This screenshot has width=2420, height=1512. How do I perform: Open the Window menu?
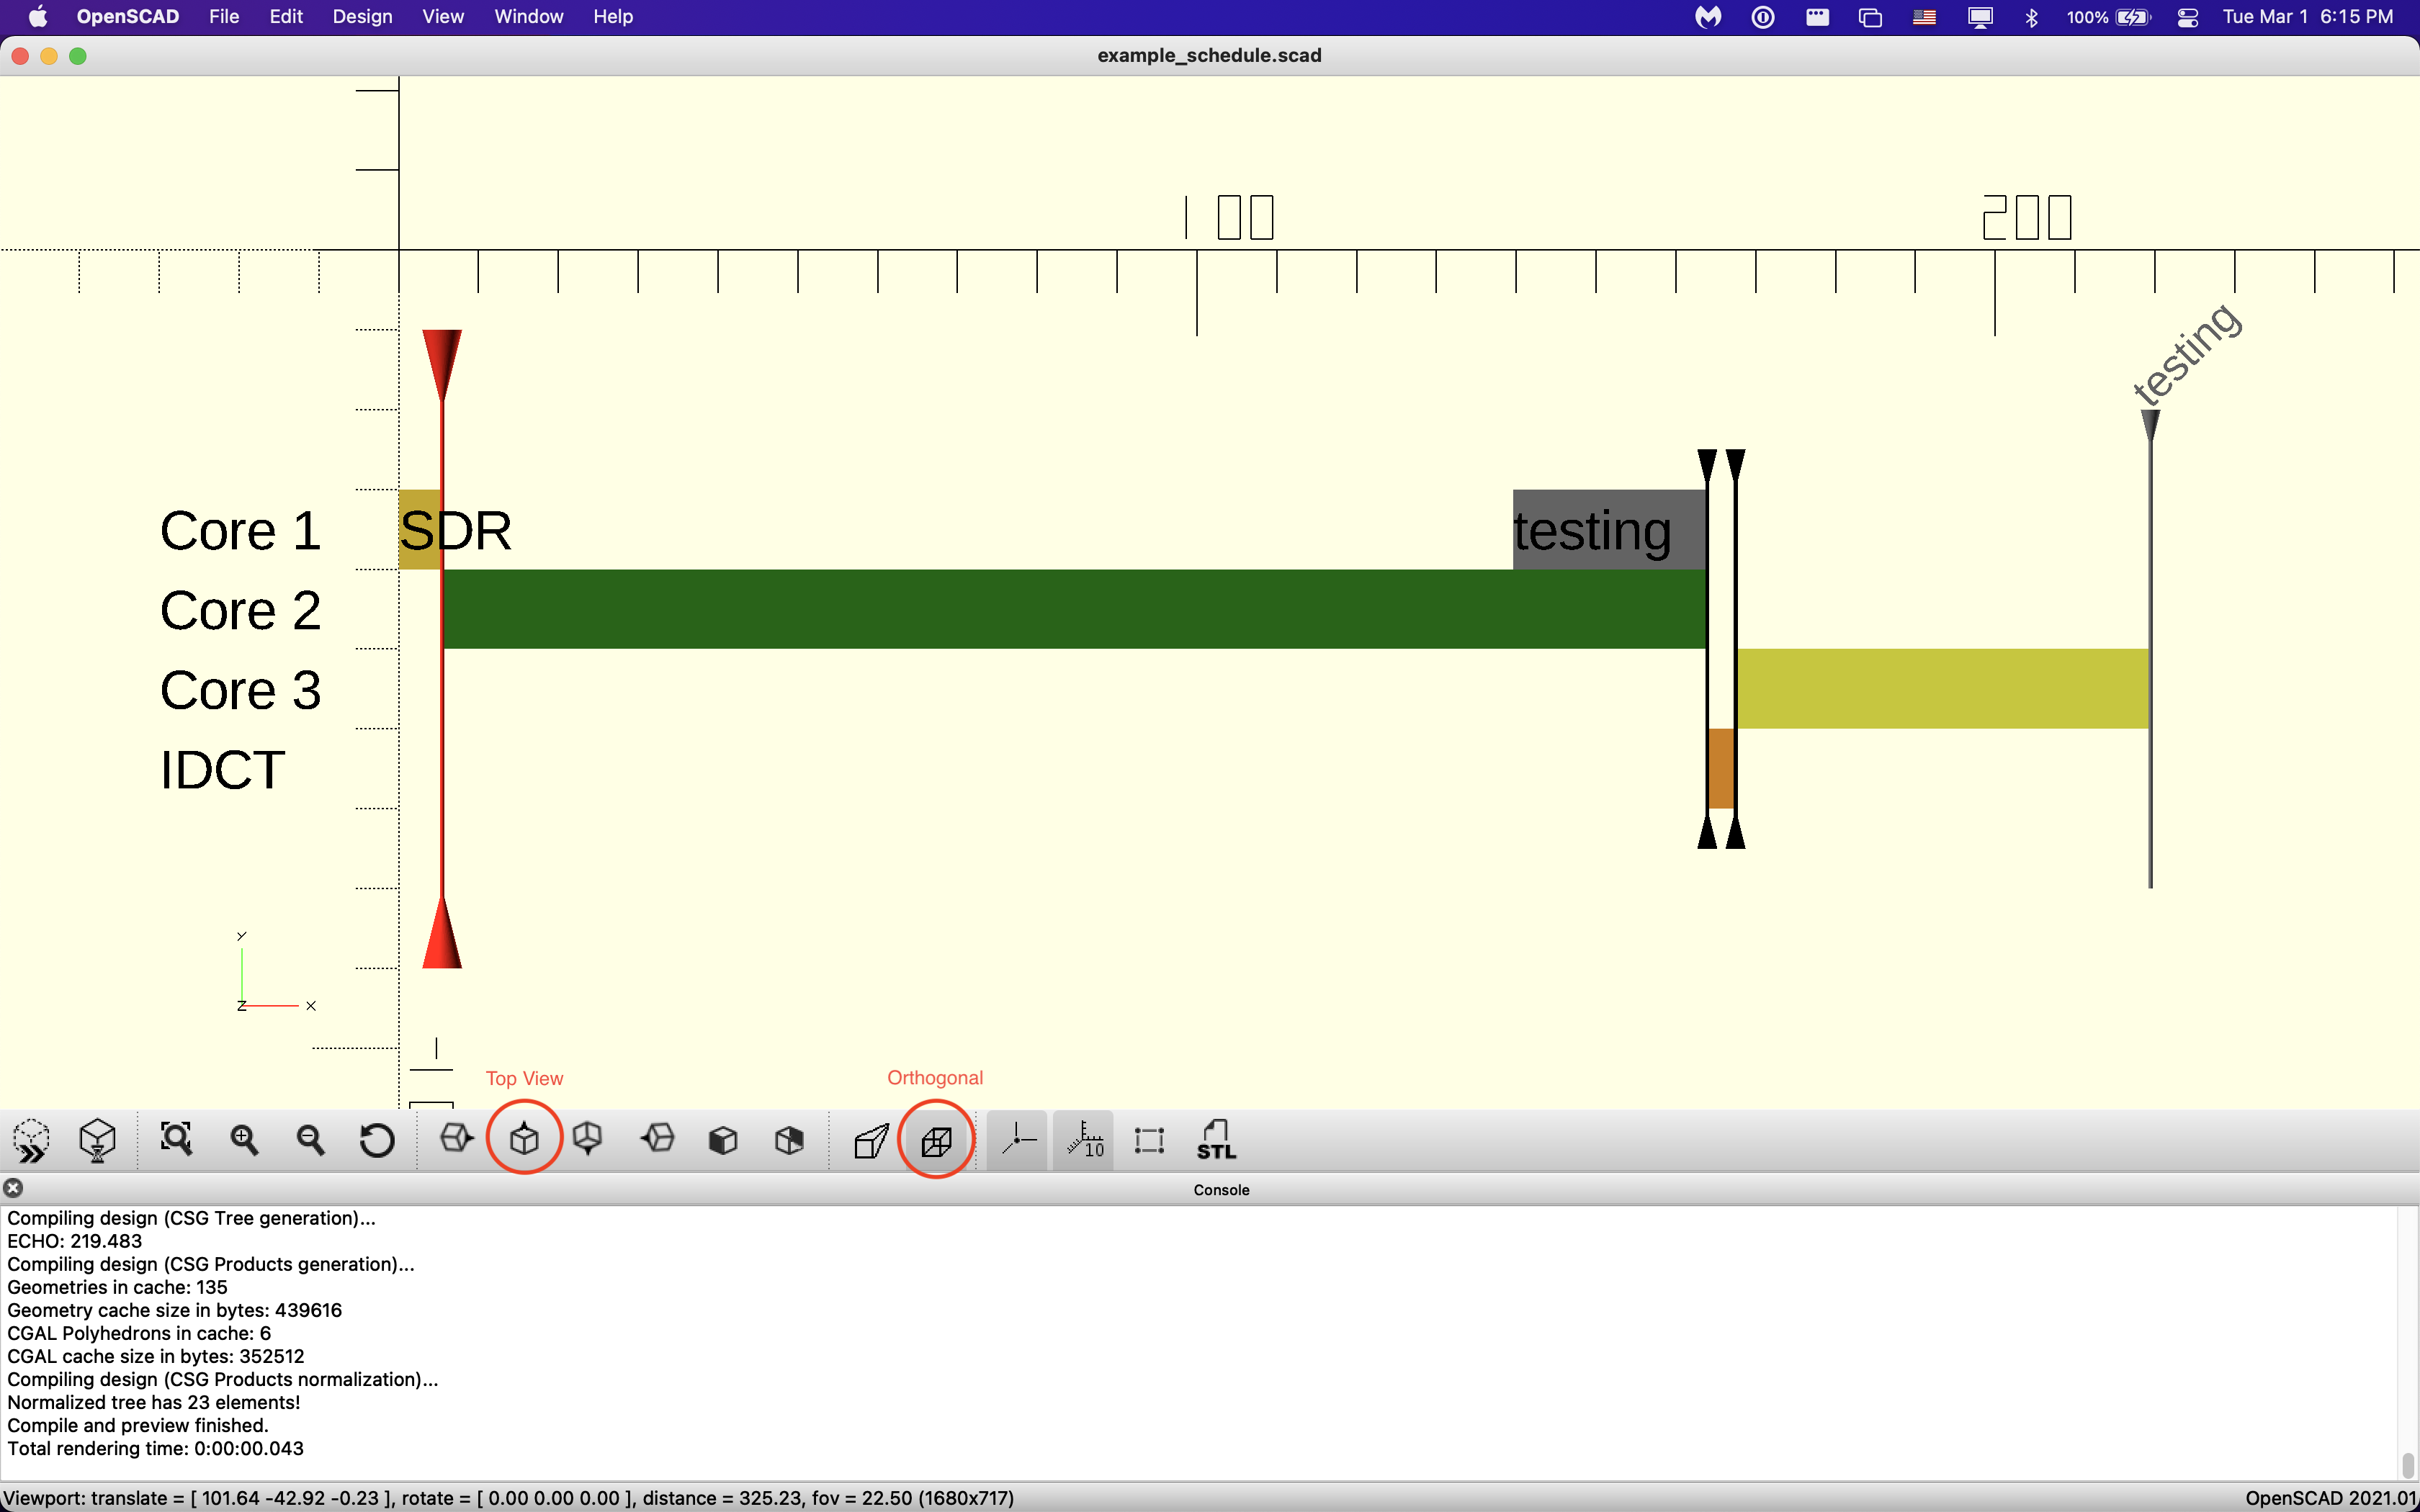[528, 17]
